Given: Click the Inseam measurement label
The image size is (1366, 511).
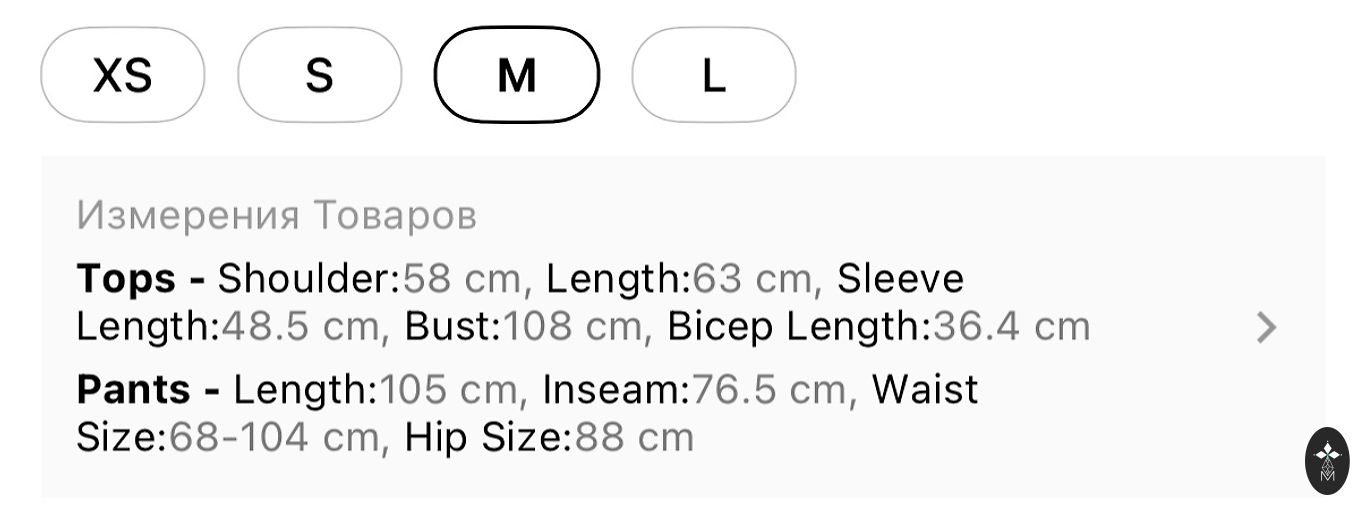Looking at the screenshot, I should point(616,389).
